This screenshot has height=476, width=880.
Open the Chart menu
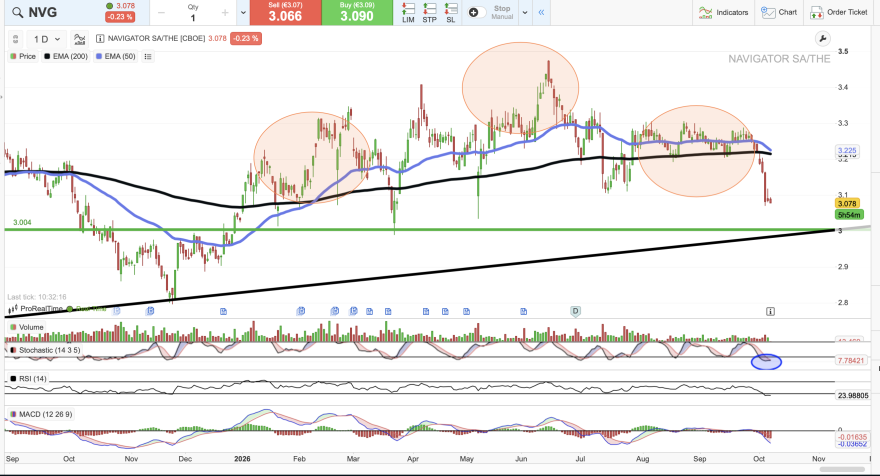coord(779,12)
